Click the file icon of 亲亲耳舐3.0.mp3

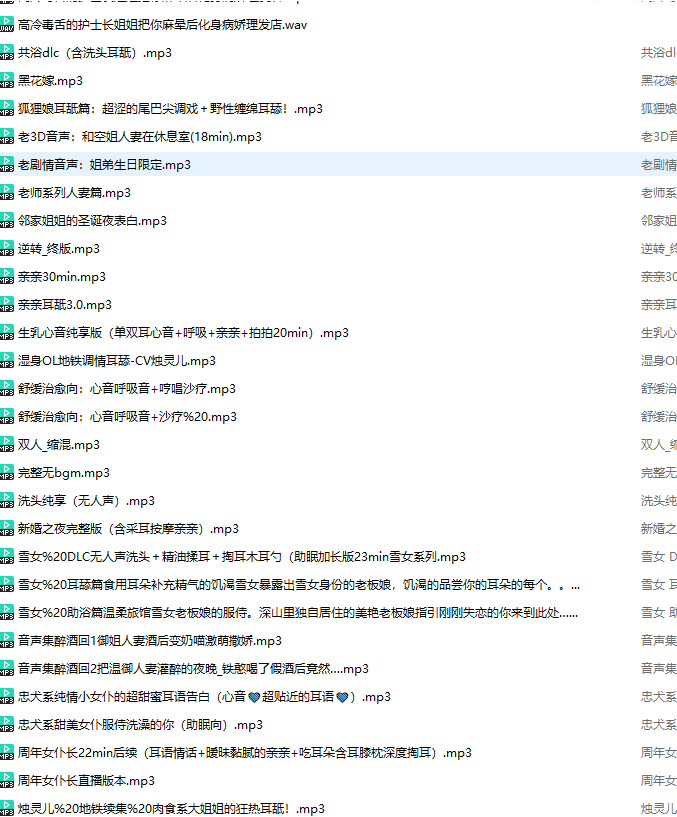(x=7, y=305)
